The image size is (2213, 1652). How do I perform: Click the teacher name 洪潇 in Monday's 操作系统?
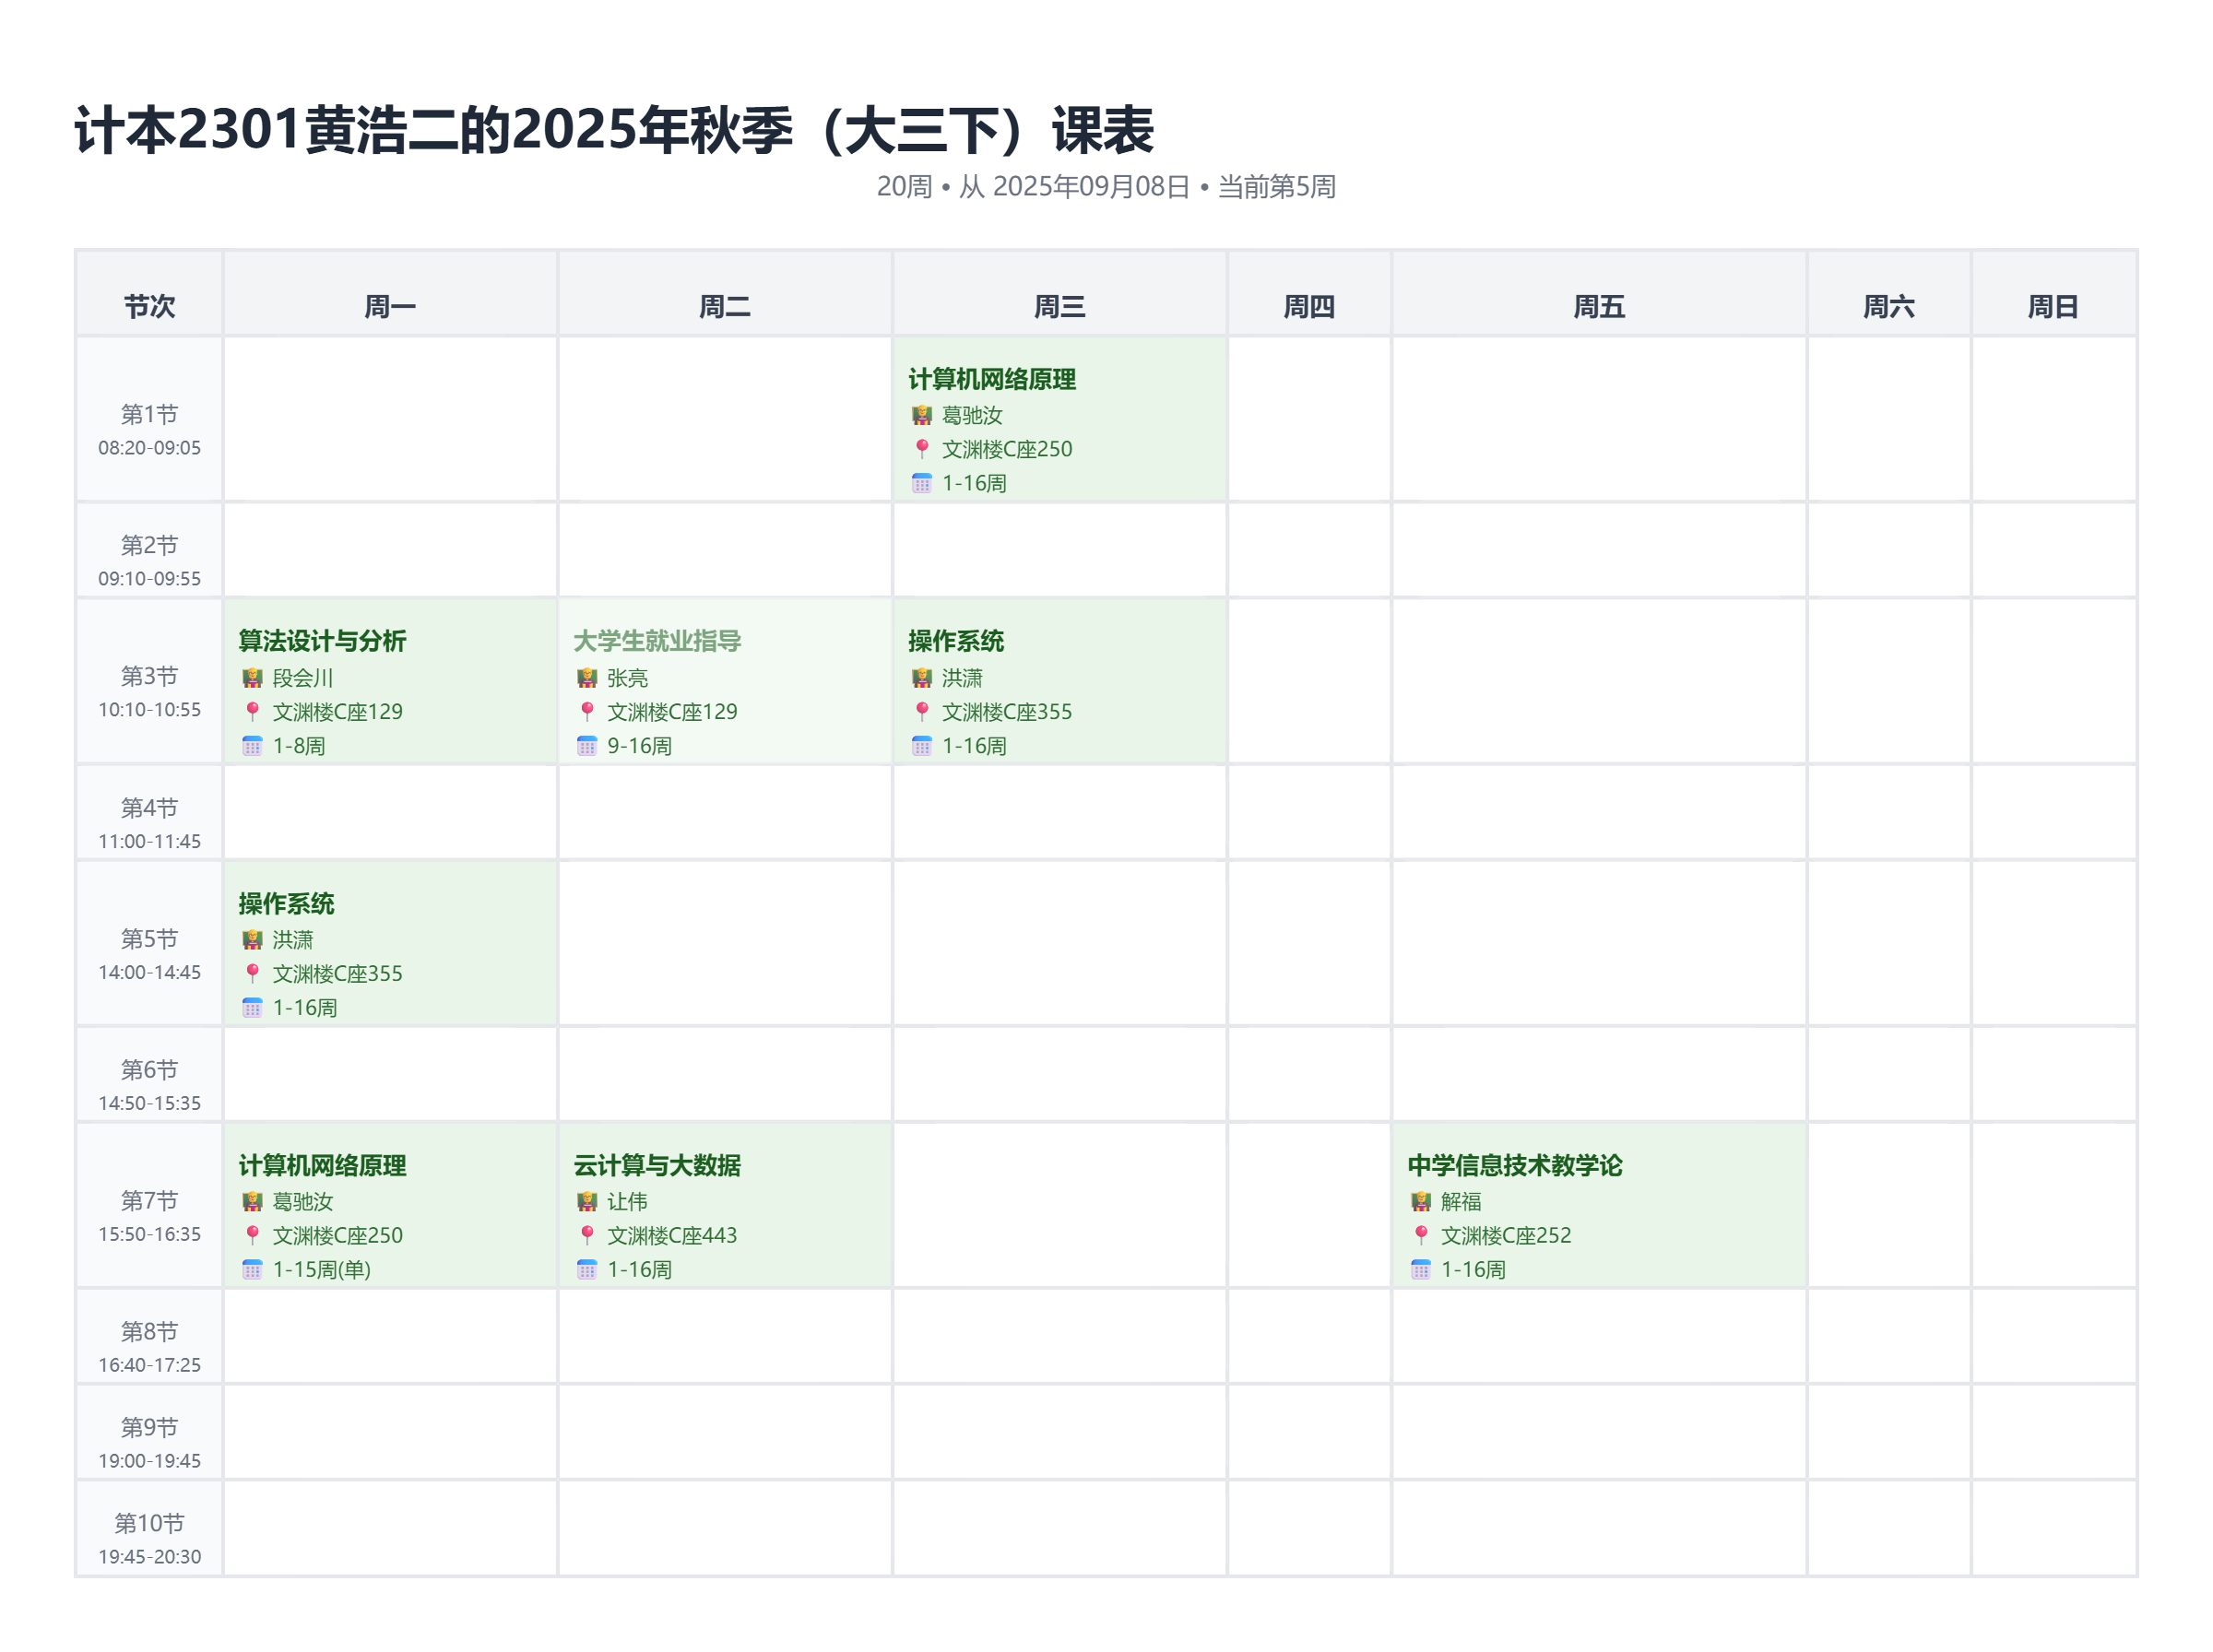tap(291, 939)
